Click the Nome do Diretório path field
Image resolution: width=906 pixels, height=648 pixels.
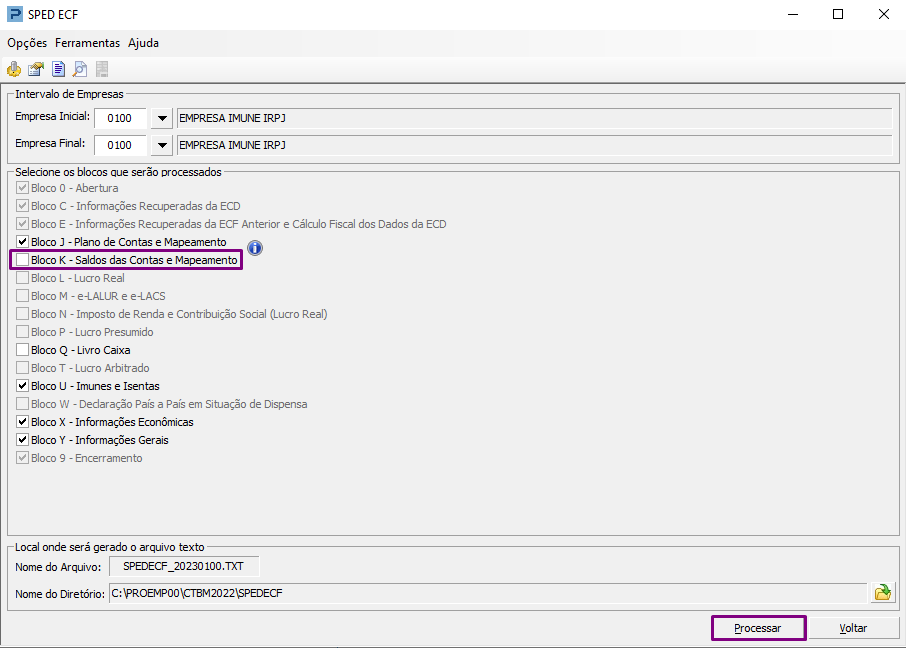tap(488, 593)
